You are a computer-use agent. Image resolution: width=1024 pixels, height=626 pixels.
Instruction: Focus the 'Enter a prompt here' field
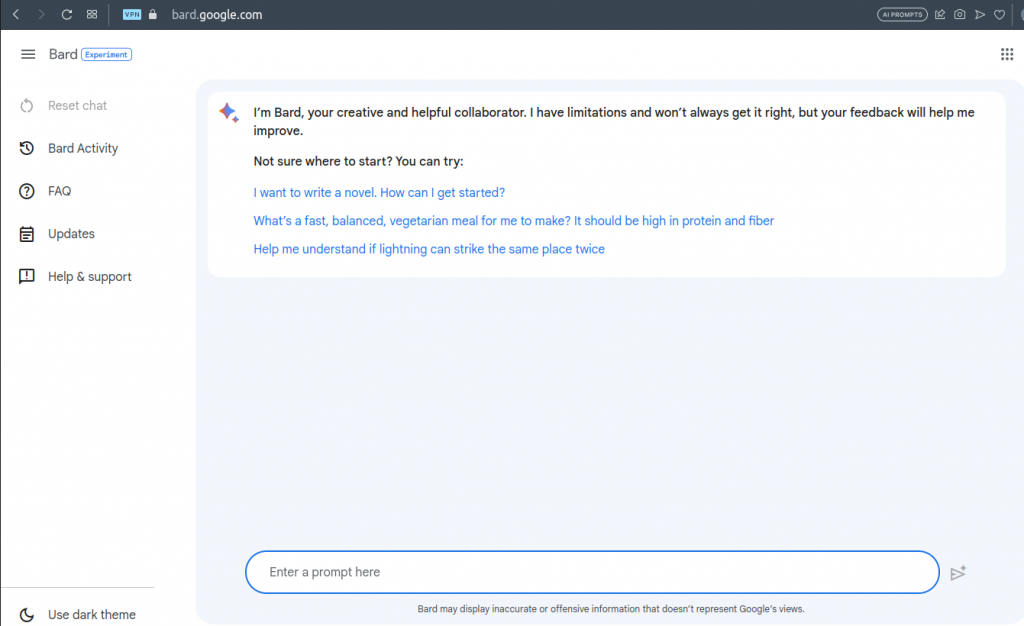tap(592, 572)
